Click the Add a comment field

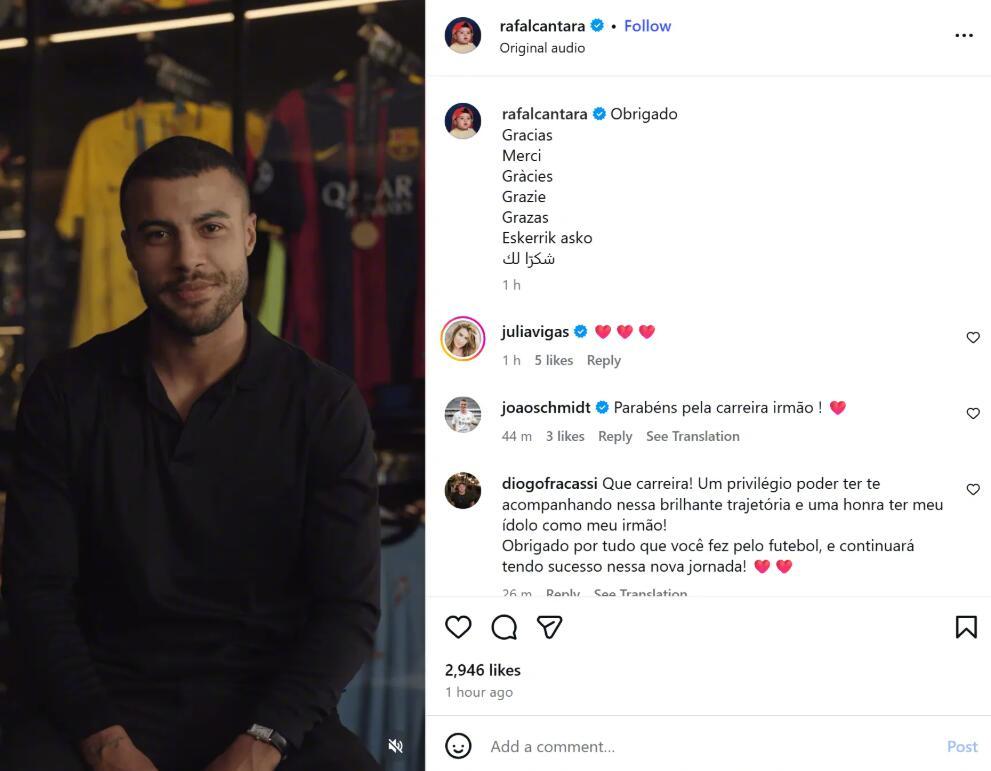[x=711, y=746]
